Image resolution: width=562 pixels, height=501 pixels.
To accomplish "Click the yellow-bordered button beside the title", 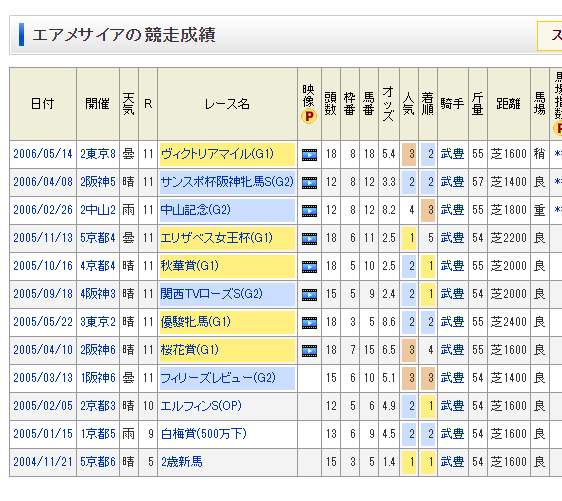I will 549,36.
